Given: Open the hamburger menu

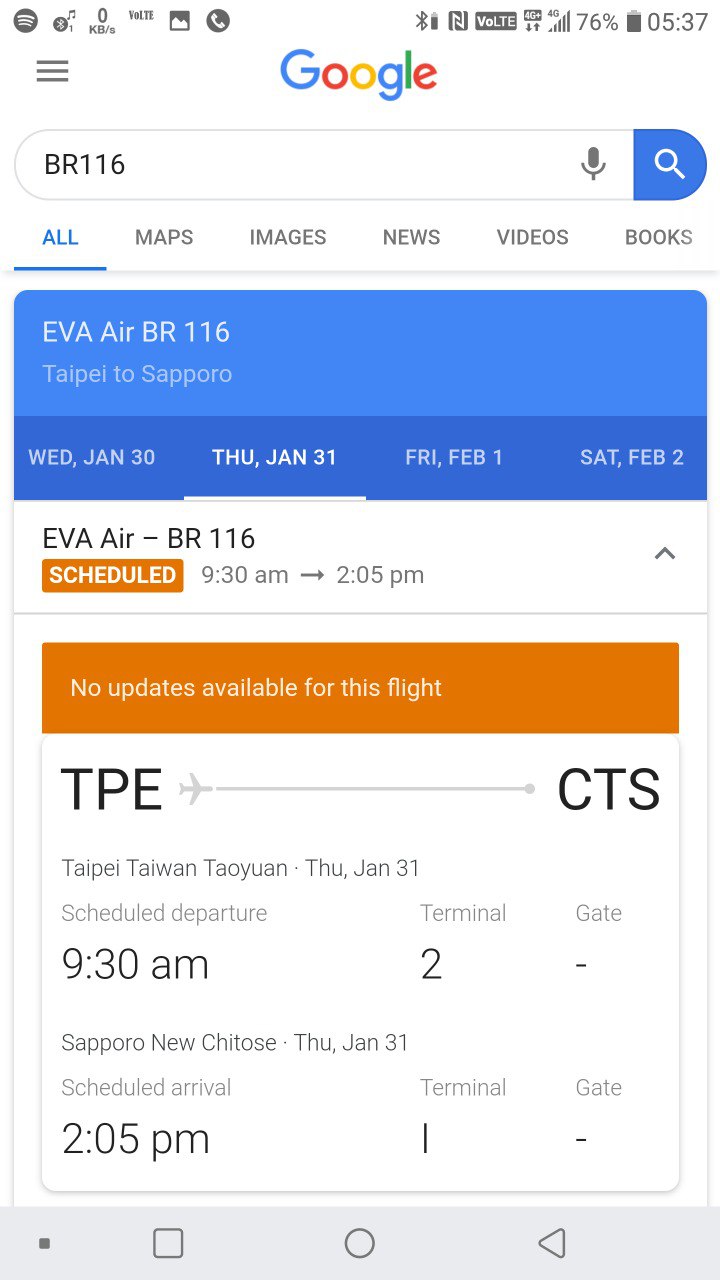Looking at the screenshot, I should click(52, 72).
